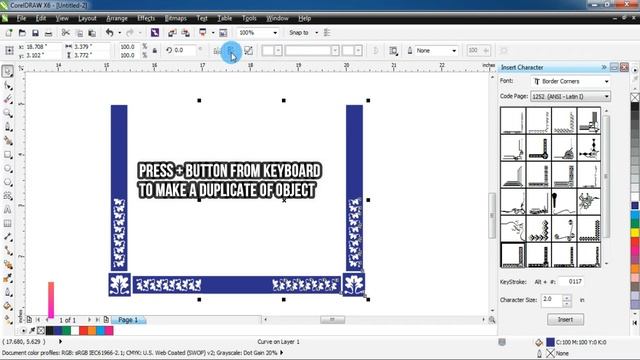The height and width of the screenshot is (360, 640).
Task: Increase Character Size with up stepper
Action: [567, 298]
